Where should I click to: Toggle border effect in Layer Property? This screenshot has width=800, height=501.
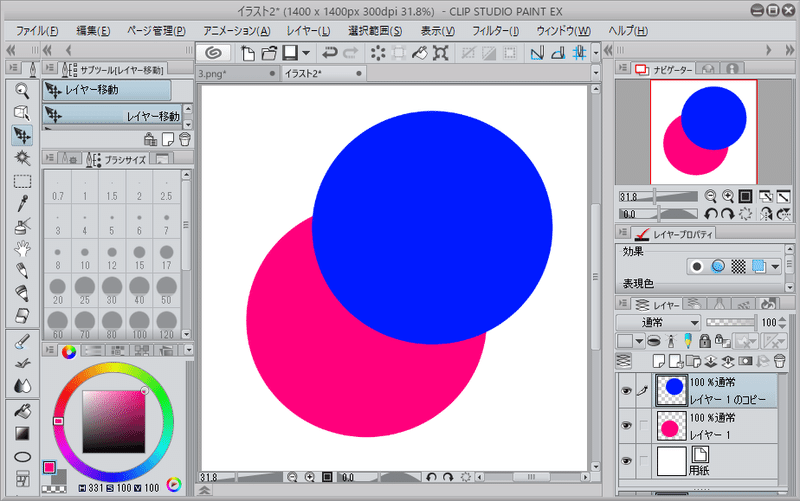(x=696, y=266)
